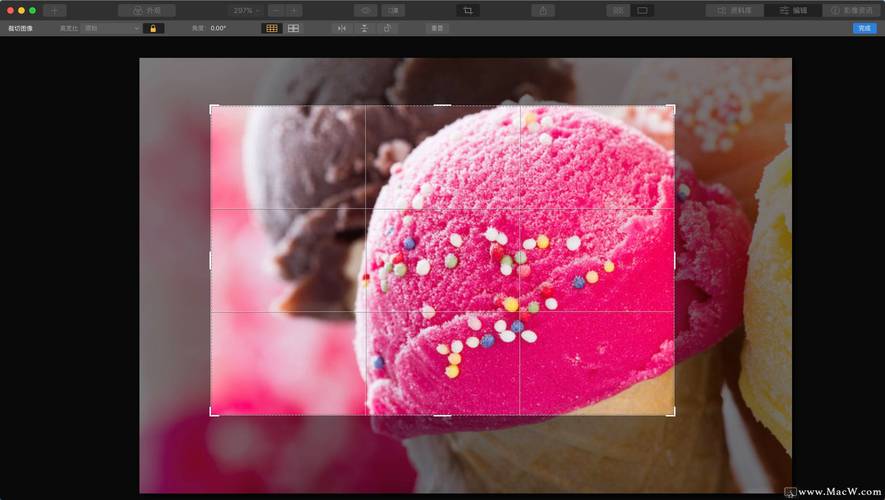
Task: Flip the image vertically
Action: pos(365,28)
